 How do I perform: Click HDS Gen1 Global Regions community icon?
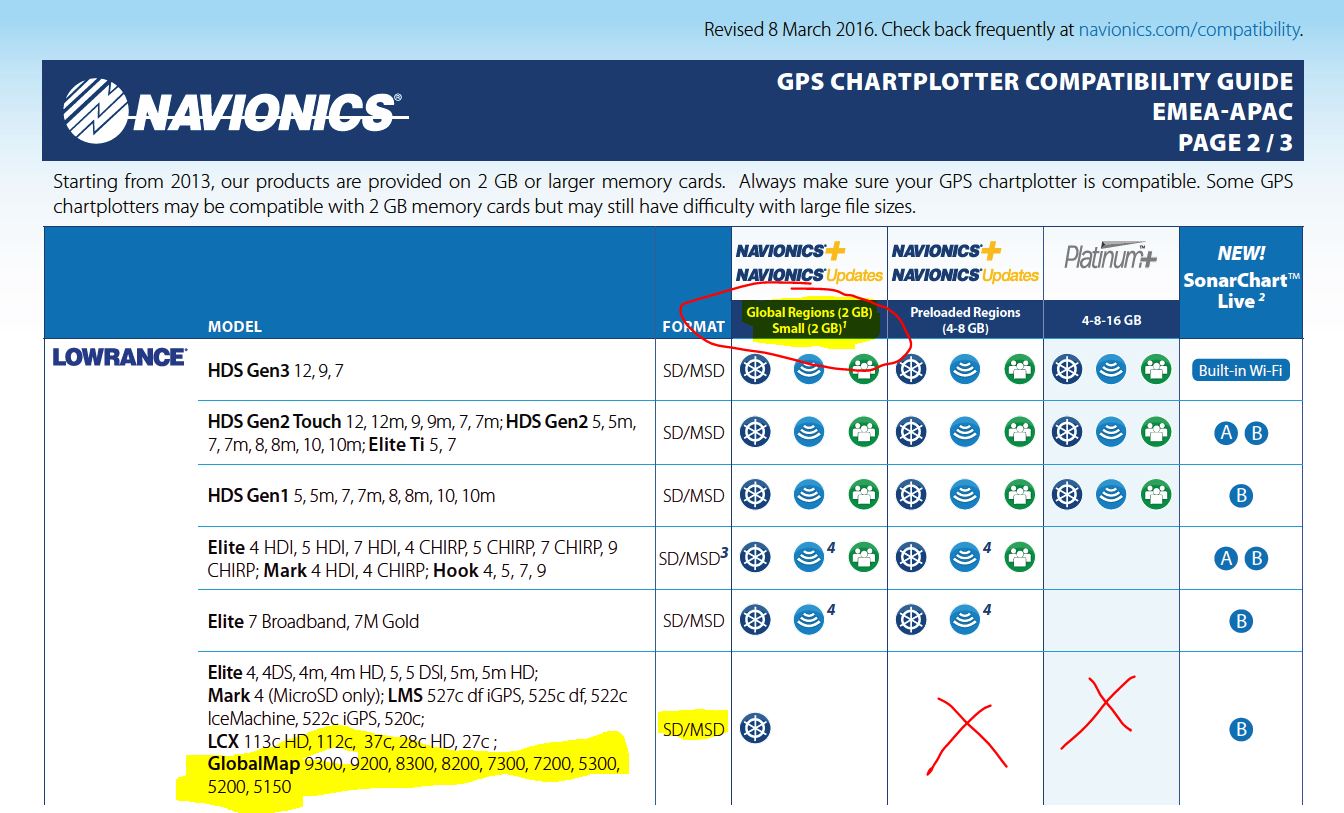(863, 494)
